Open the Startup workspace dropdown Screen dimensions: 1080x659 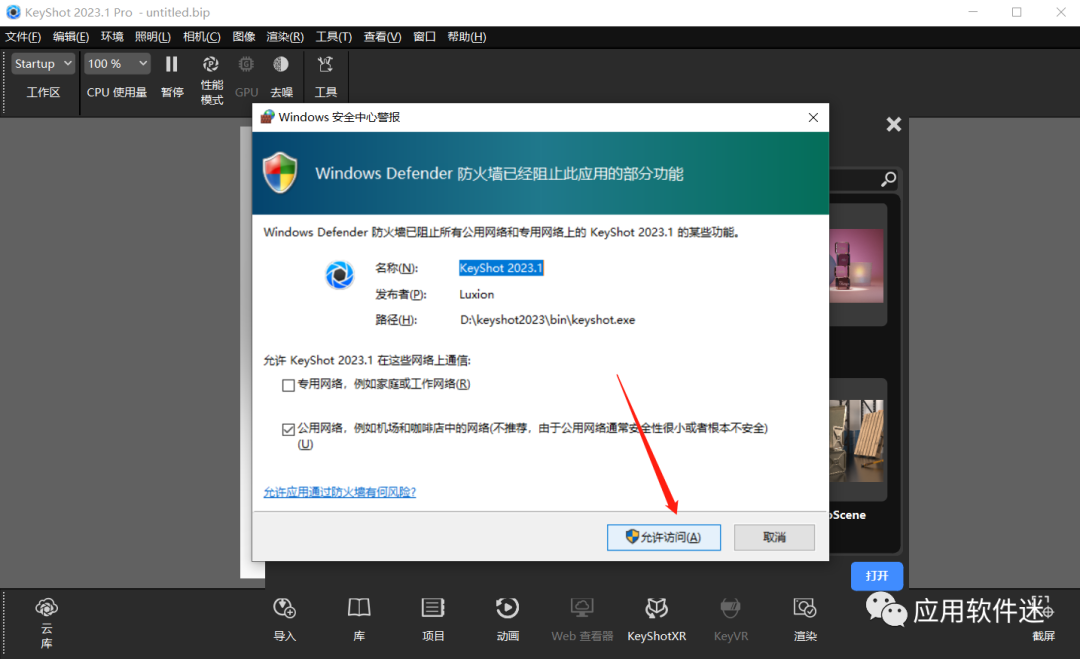click(x=42, y=63)
